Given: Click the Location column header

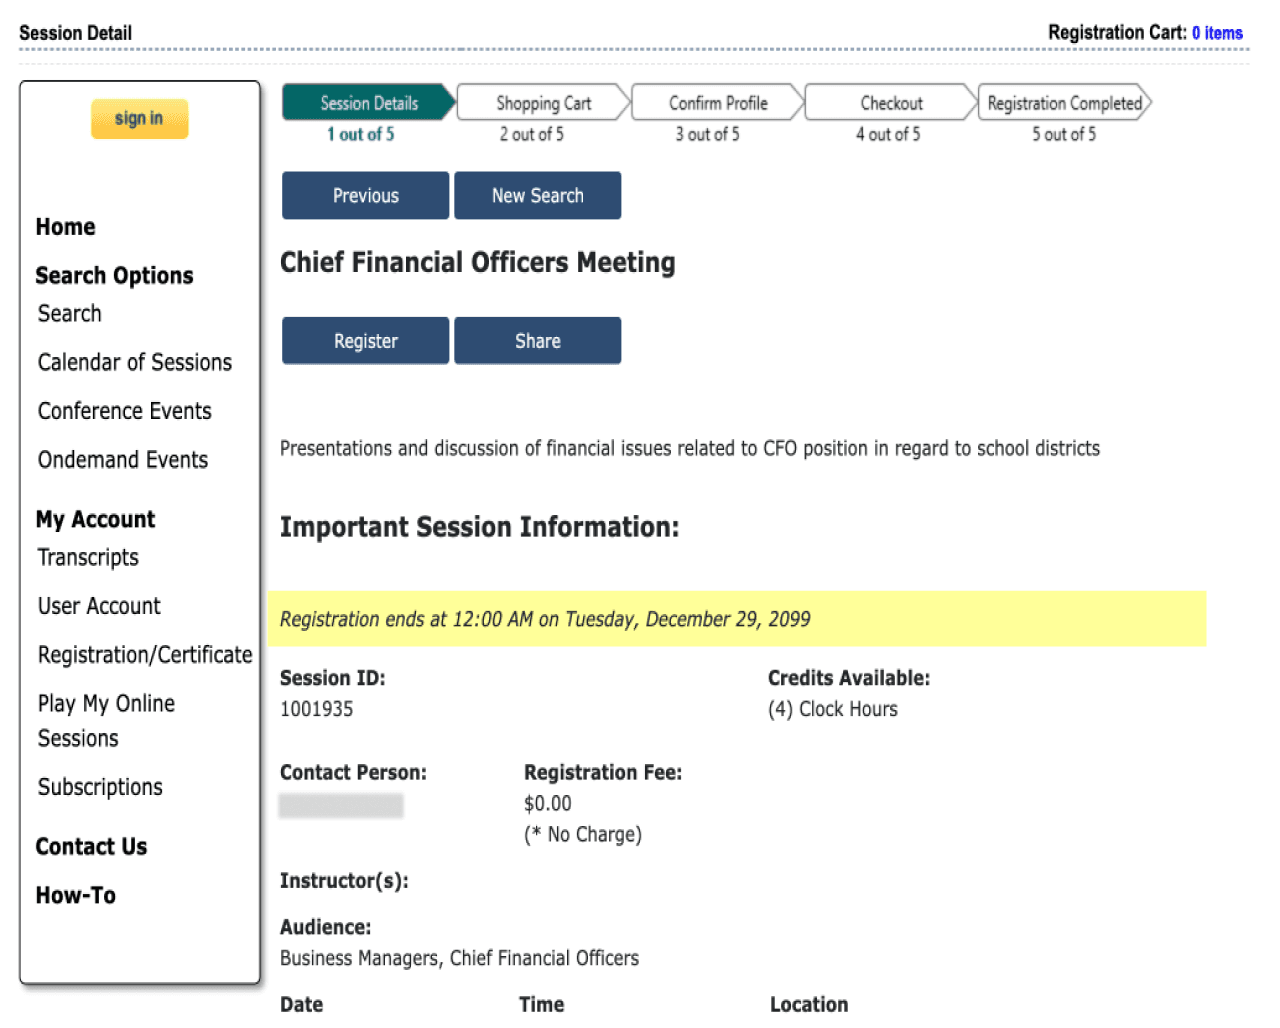Looking at the screenshot, I should tap(809, 1005).
